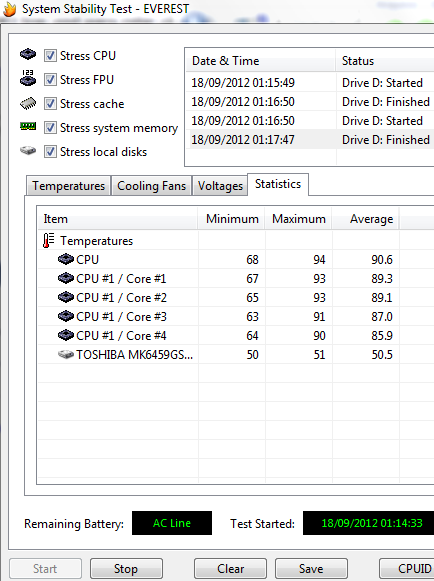Click the Stress CPU chip icon
This screenshot has height=581, width=434.
pos(28,54)
